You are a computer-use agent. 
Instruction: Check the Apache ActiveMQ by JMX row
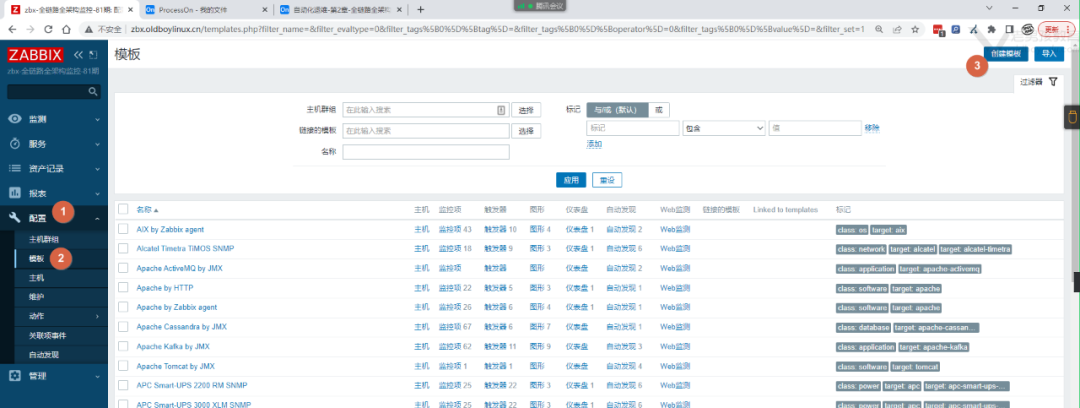[x=123, y=268]
